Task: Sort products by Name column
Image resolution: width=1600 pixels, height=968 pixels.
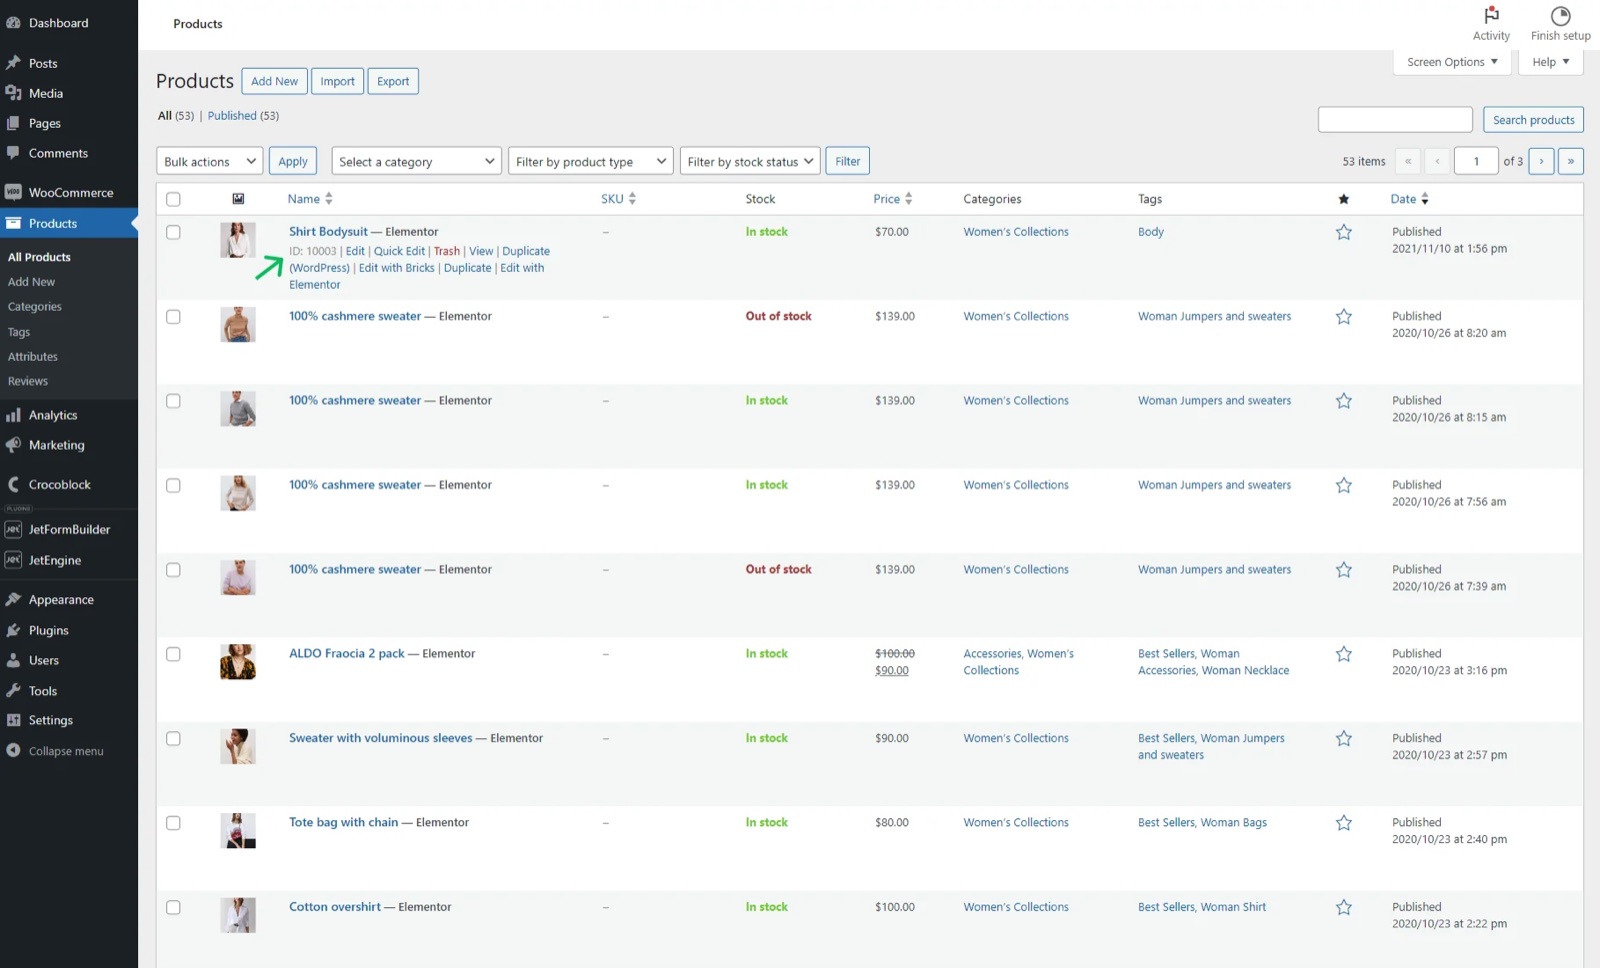Action: click(x=310, y=199)
